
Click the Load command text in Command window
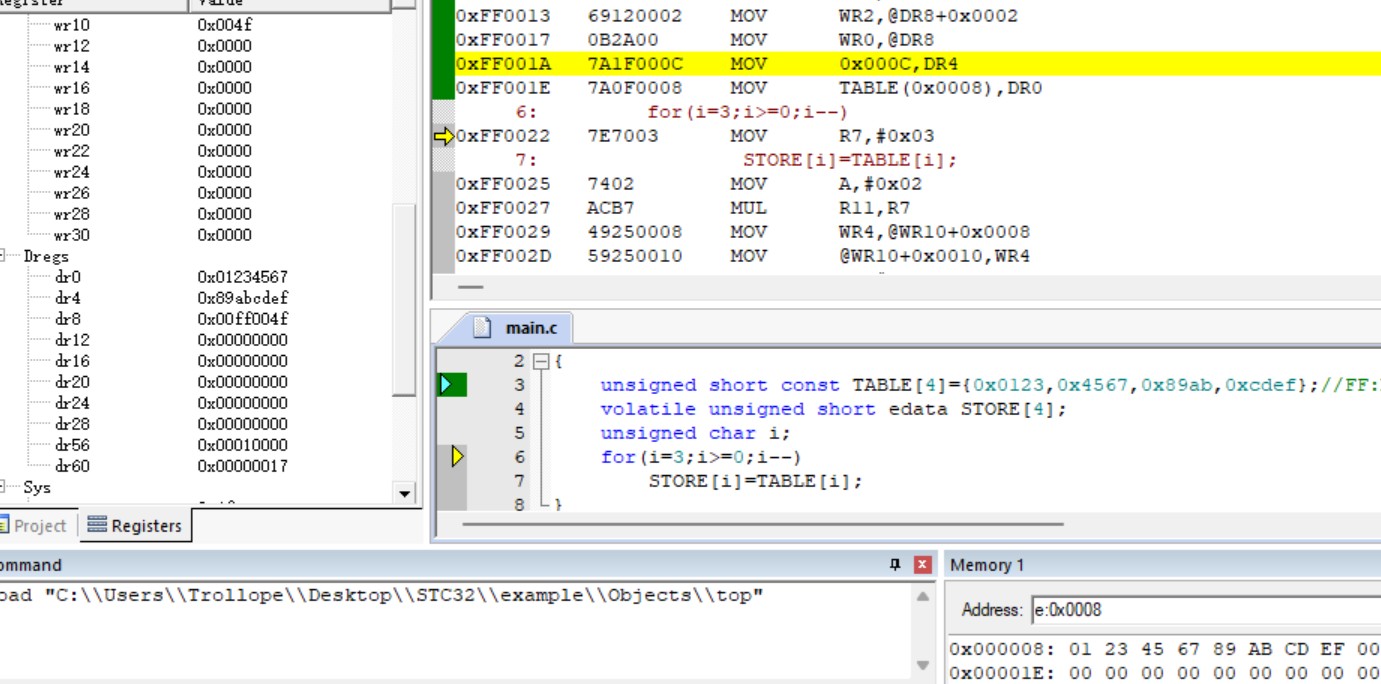(382, 596)
